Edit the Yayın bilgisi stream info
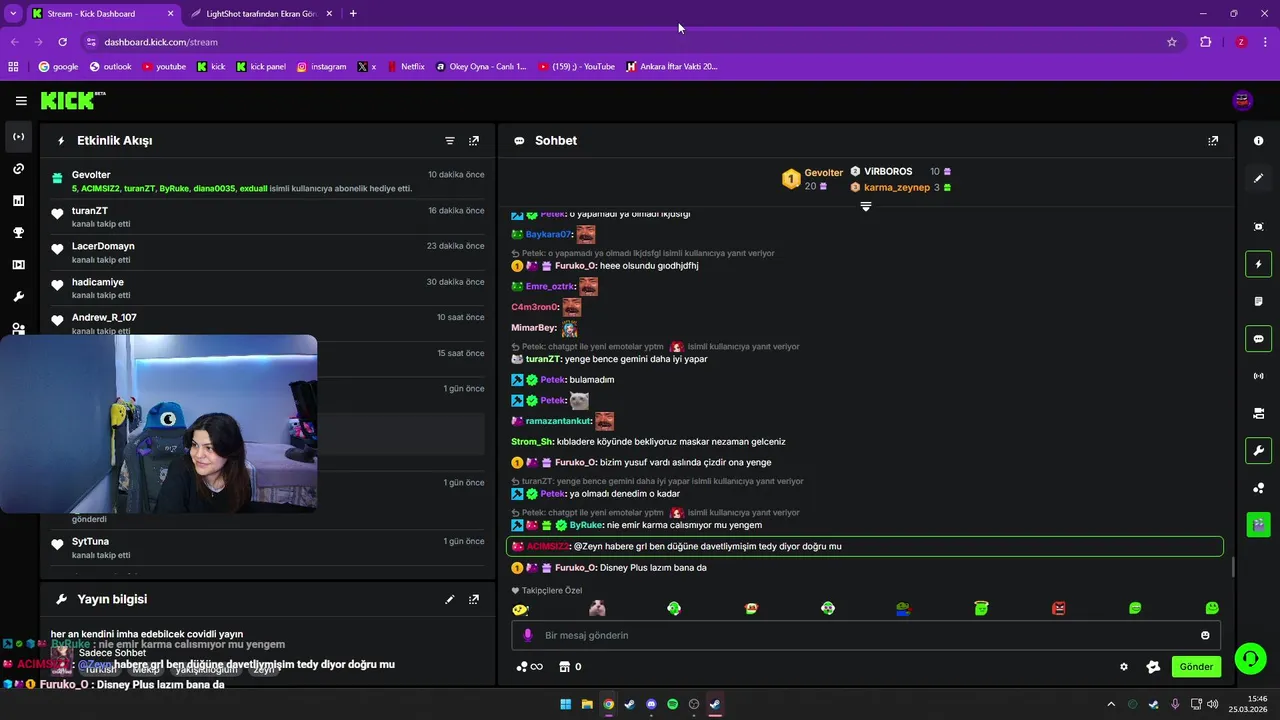Screen dimensions: 1280x720 click(x=450, y=599)
